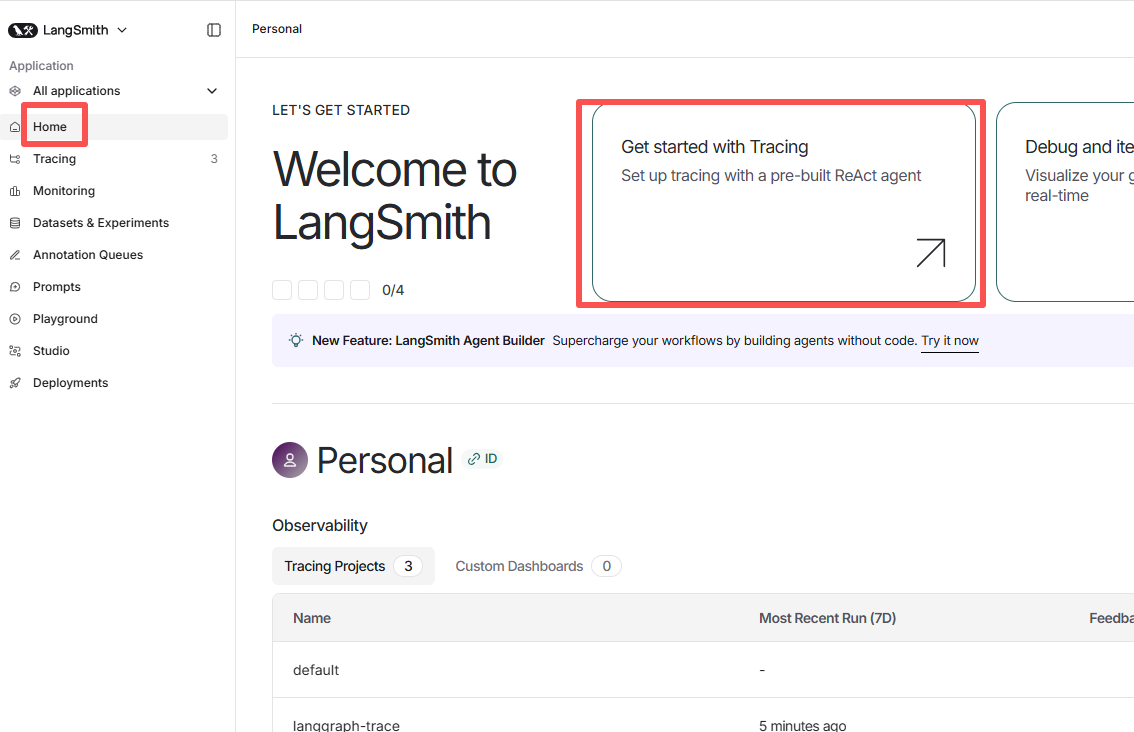Click the New Feature: LangSmith Agent Builder text
Image resolution: width=1134 pixels, height=732 pixels.
point(428,341)
